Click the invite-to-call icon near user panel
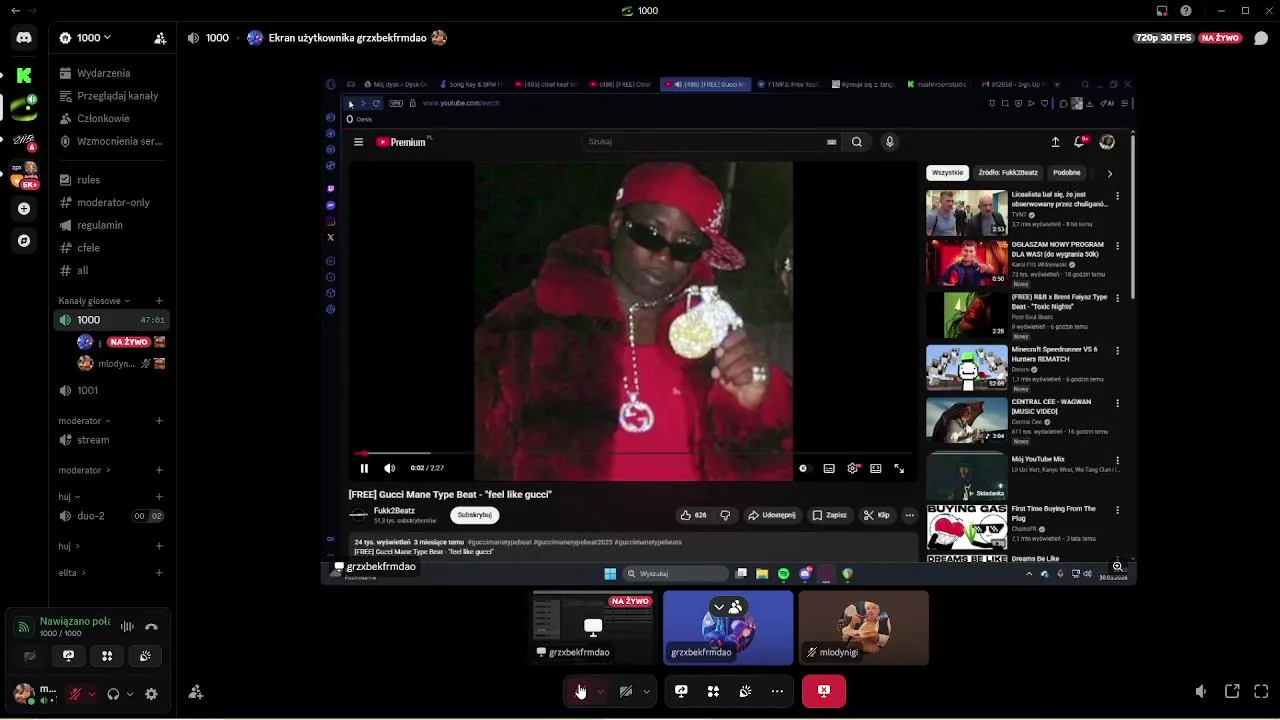The height and width of the screenshot is (720, 1280). [196, 692]
